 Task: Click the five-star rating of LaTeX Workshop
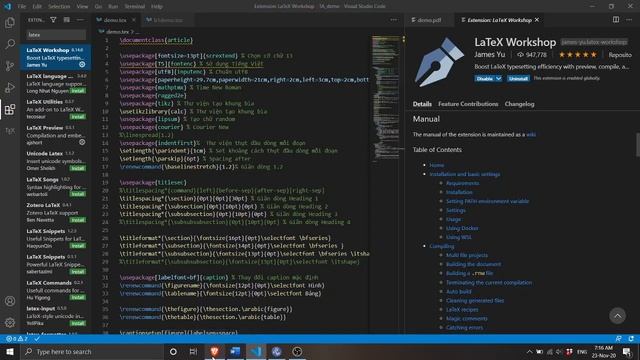[x=578, y=54]
